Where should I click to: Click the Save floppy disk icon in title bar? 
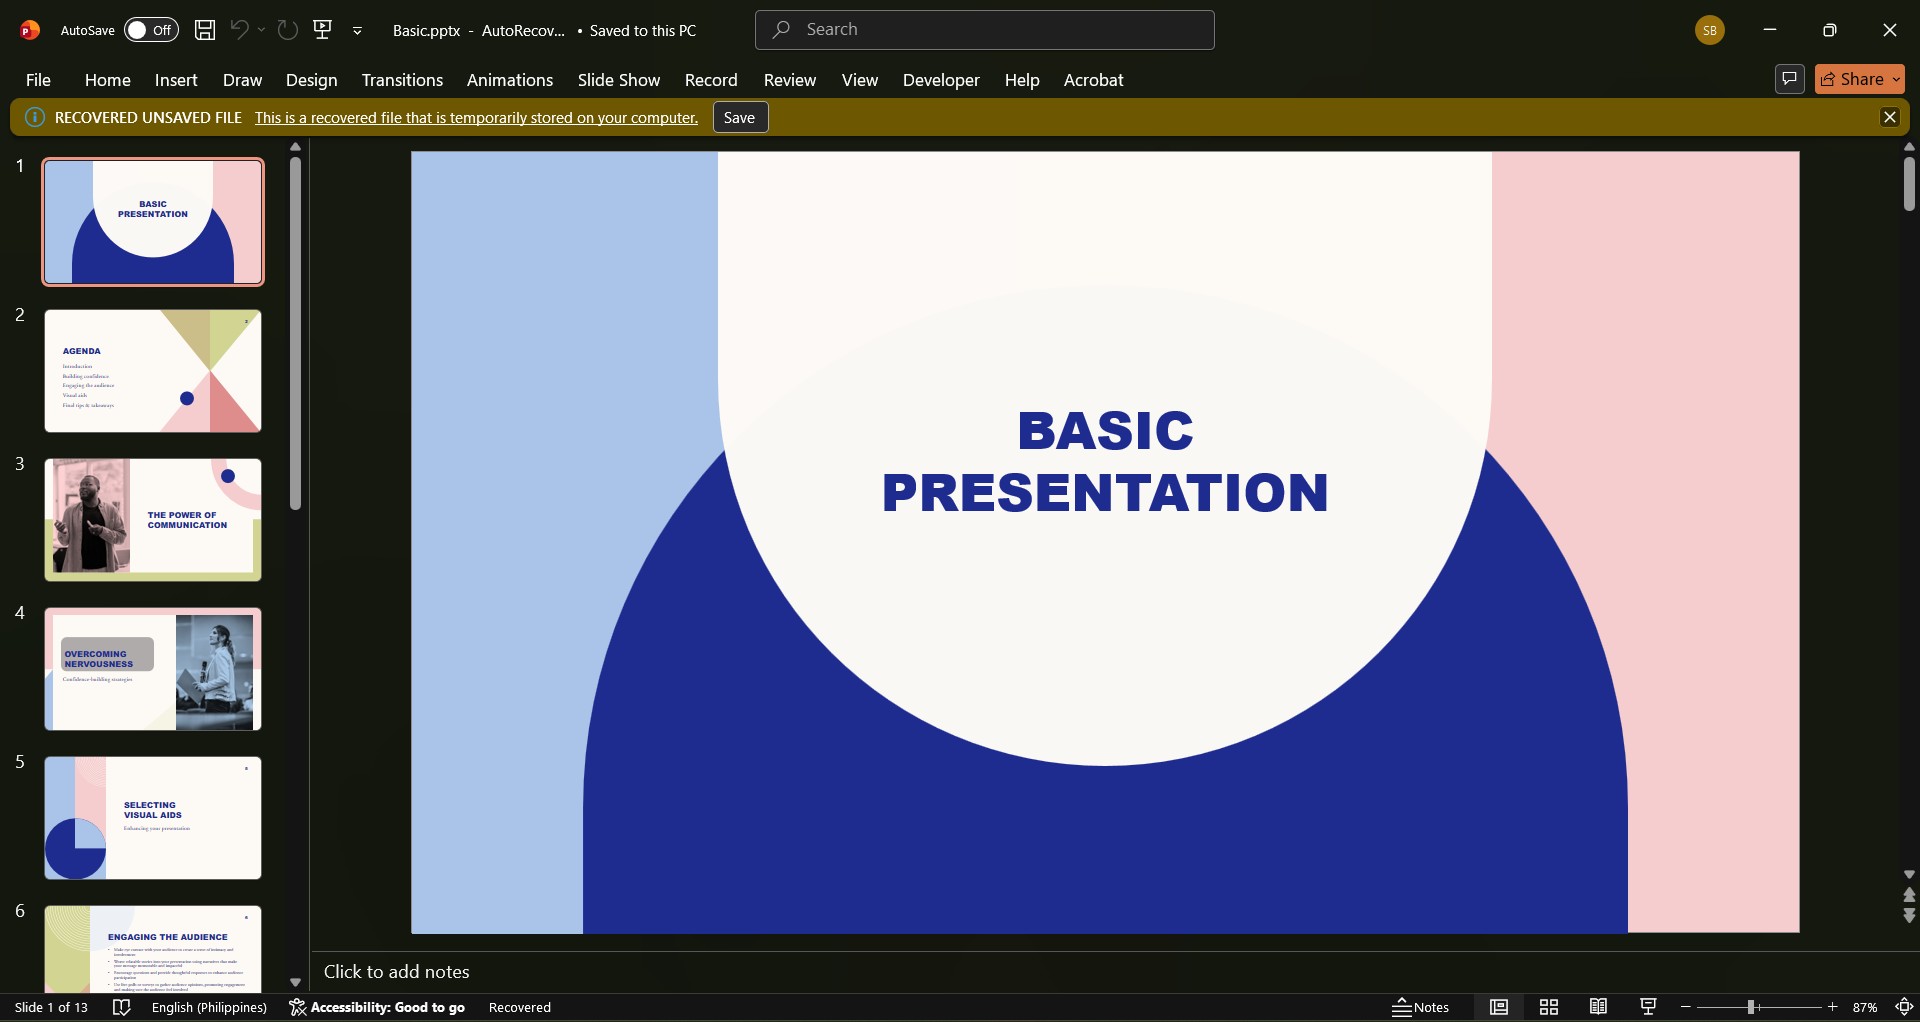click(x=205, y=30)
